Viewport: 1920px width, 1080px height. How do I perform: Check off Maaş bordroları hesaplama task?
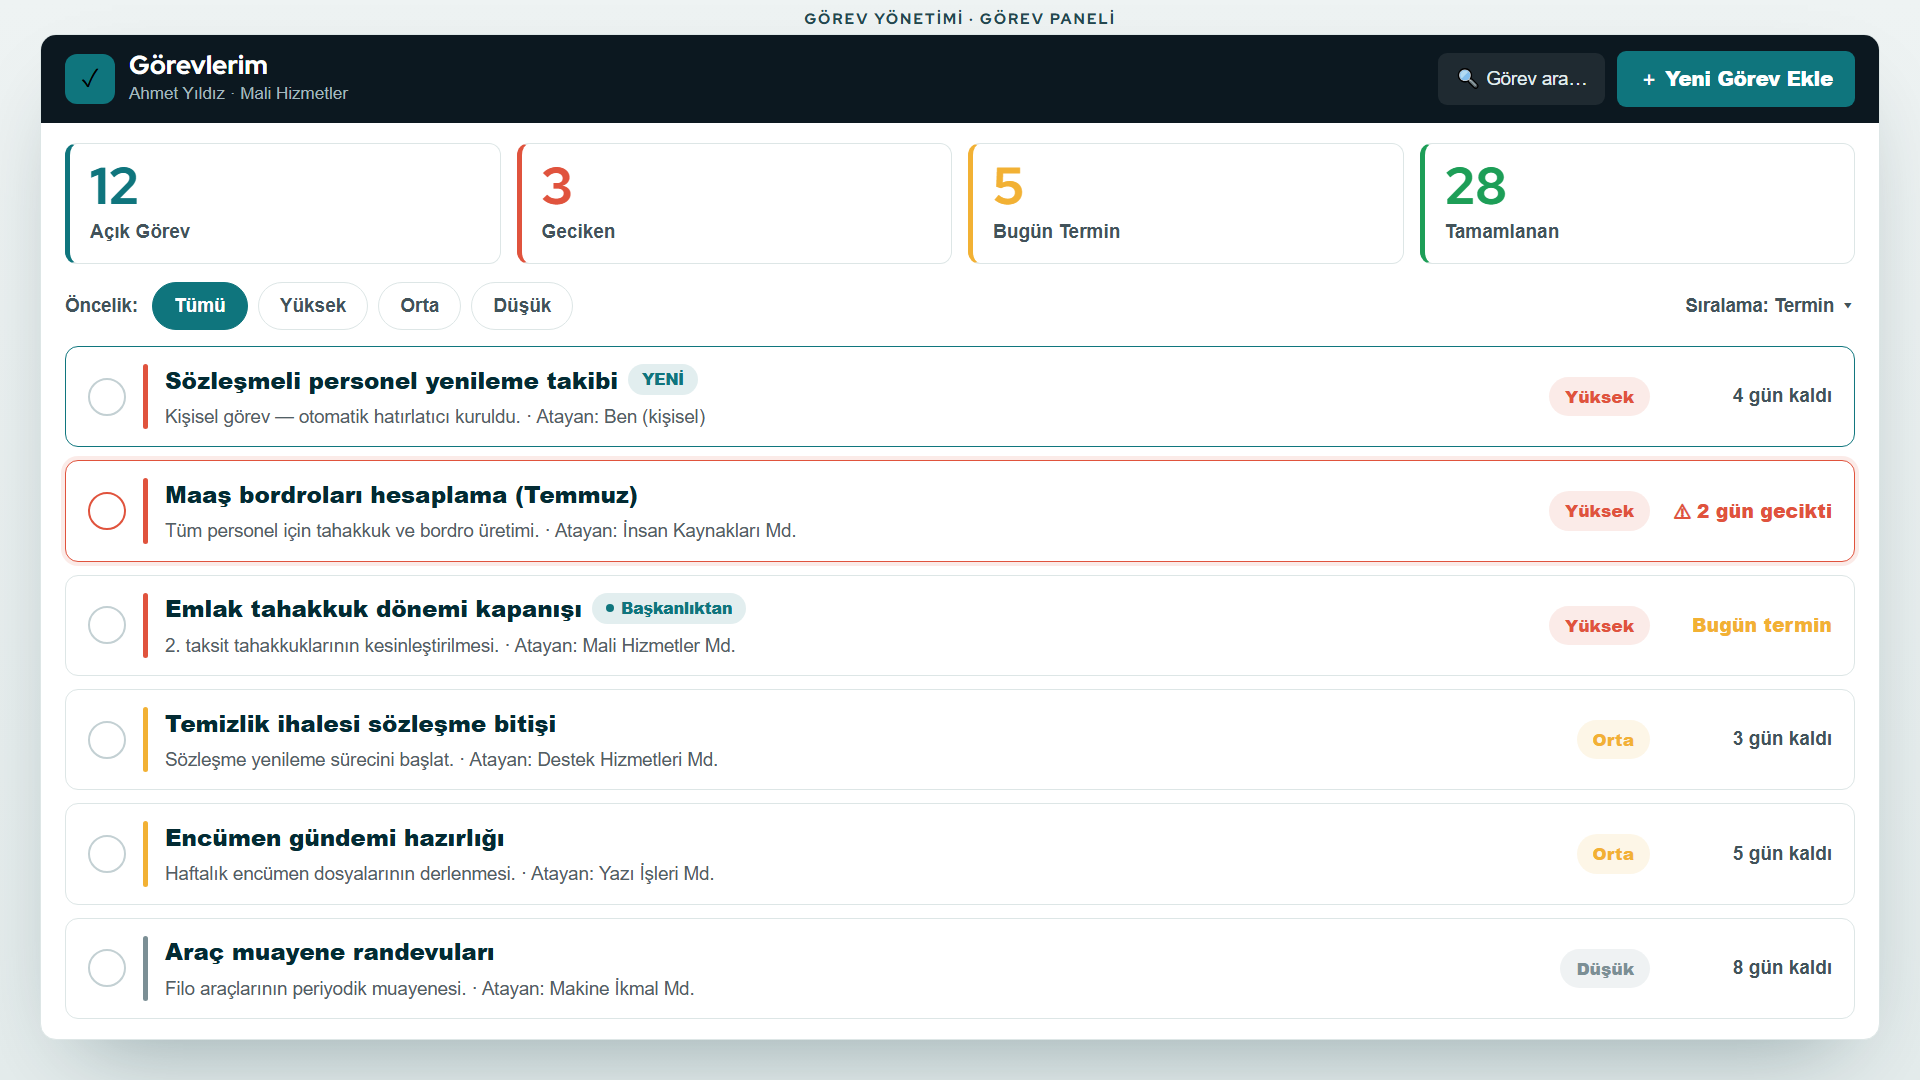(x=107, y=511)
